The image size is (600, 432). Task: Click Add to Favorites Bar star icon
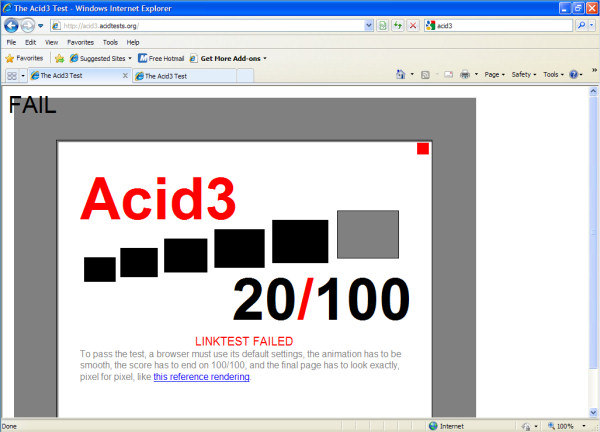59,58
